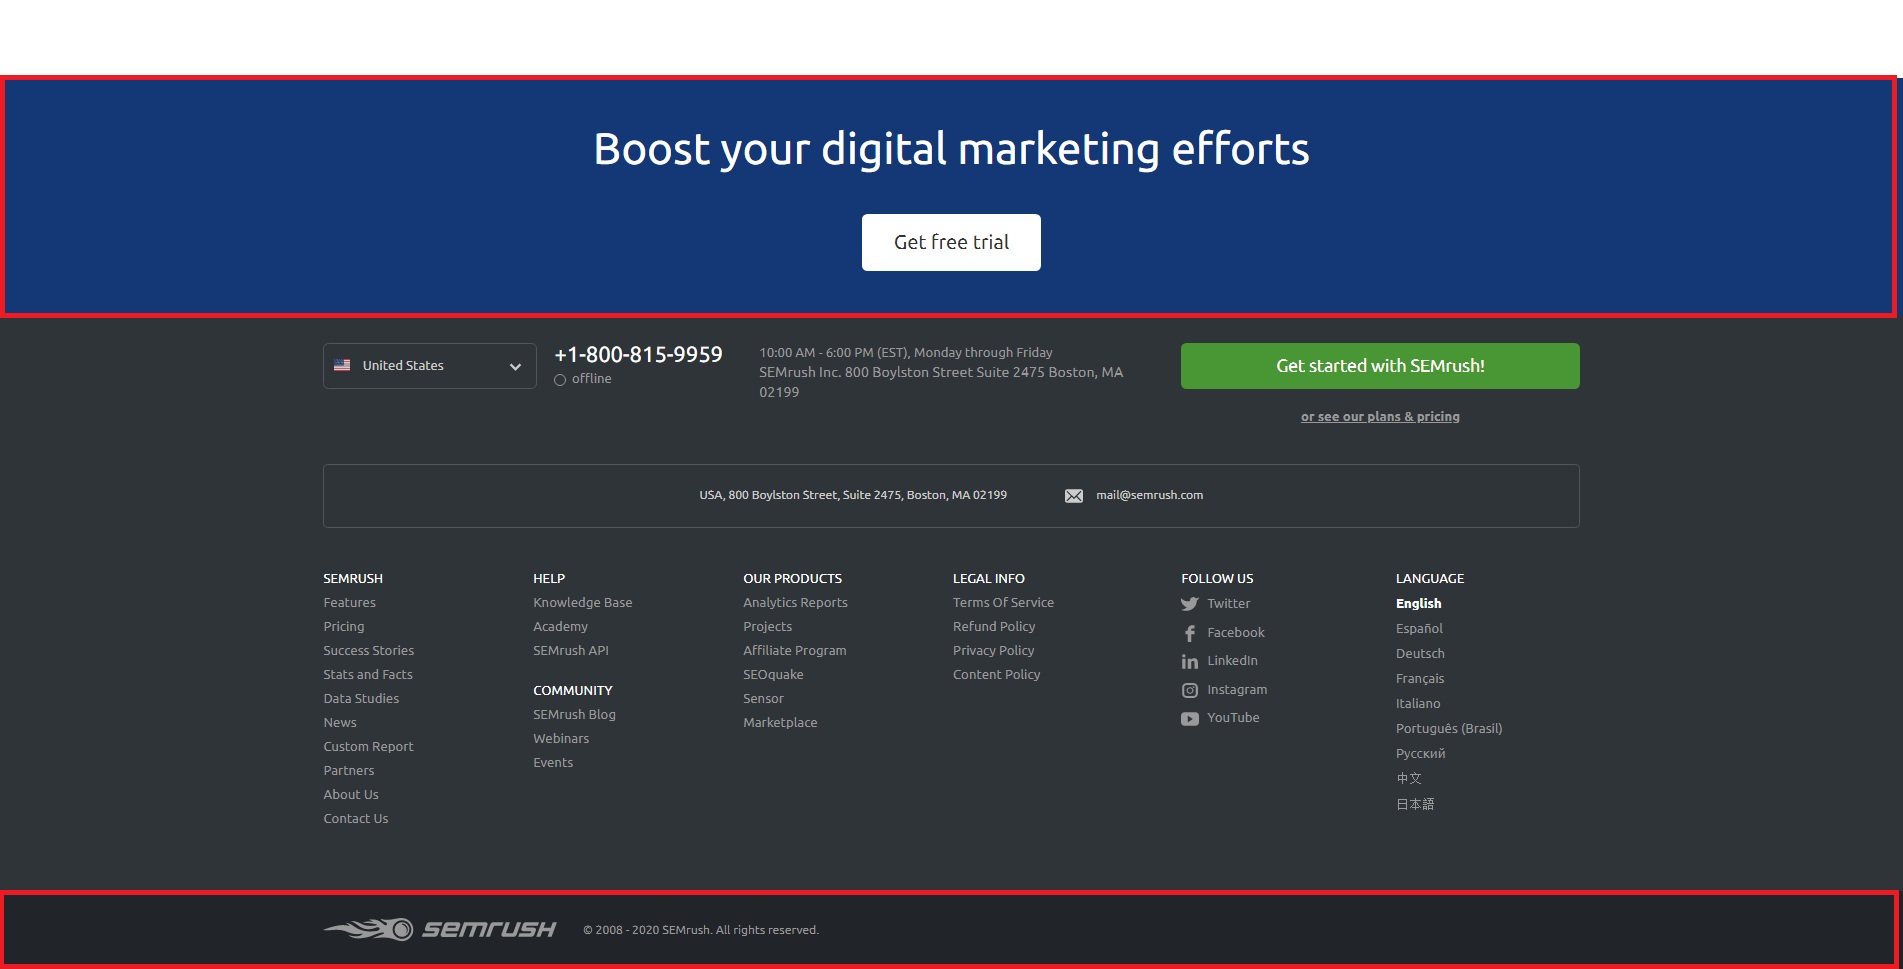The image size is (1903, 969).
Task: Switch language to Português (Brasil)
Action: pyautogui.click(x=1449, y=729)
